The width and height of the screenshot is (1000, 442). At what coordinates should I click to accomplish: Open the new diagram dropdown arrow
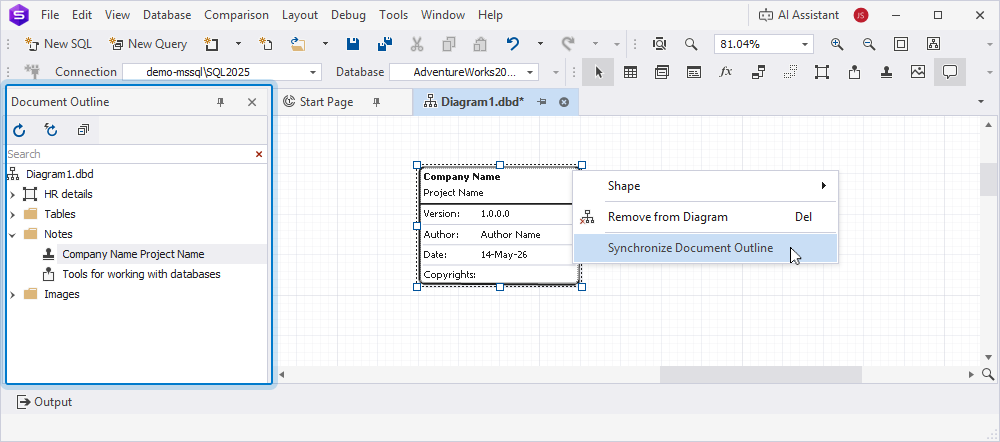[x=239, y=44]
